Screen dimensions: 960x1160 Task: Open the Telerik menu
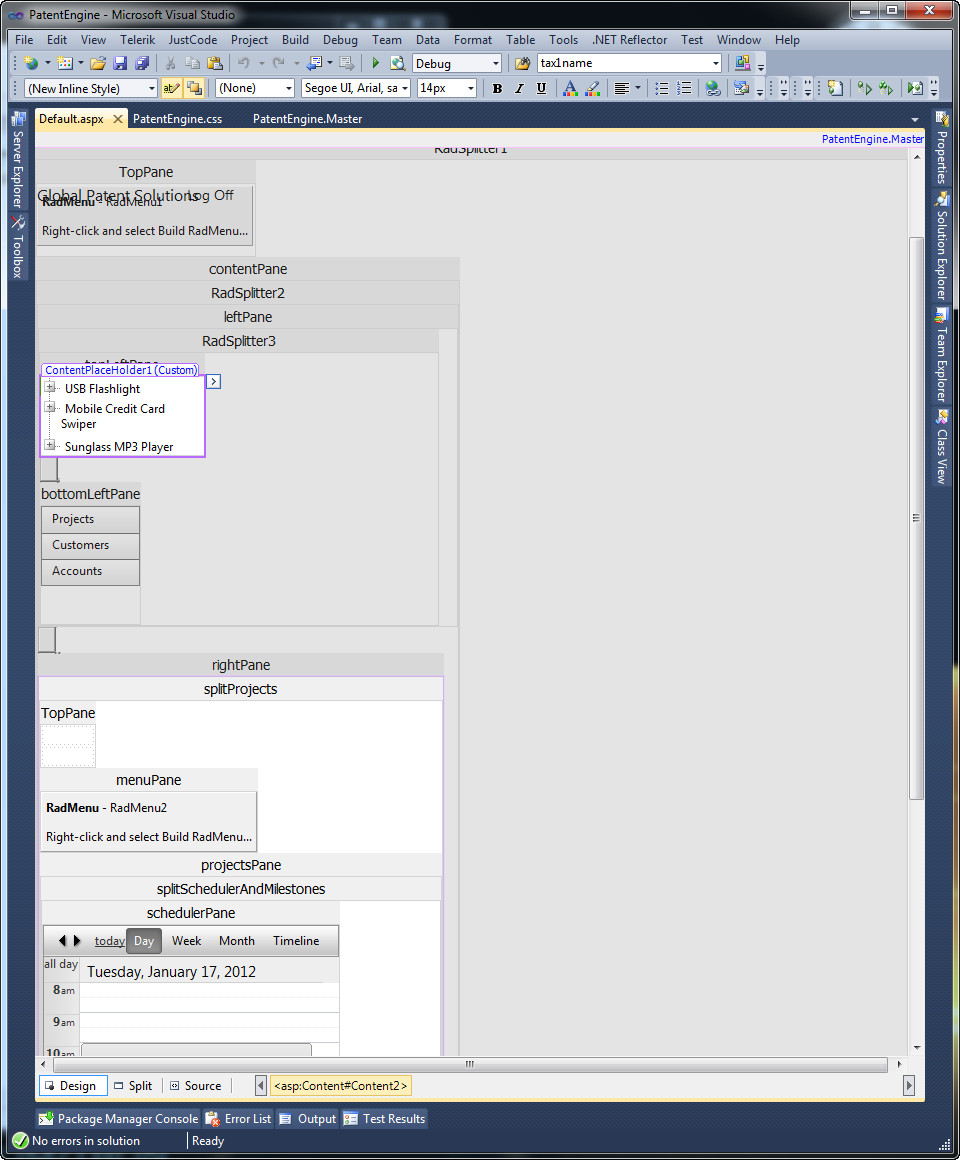point(138,40)
